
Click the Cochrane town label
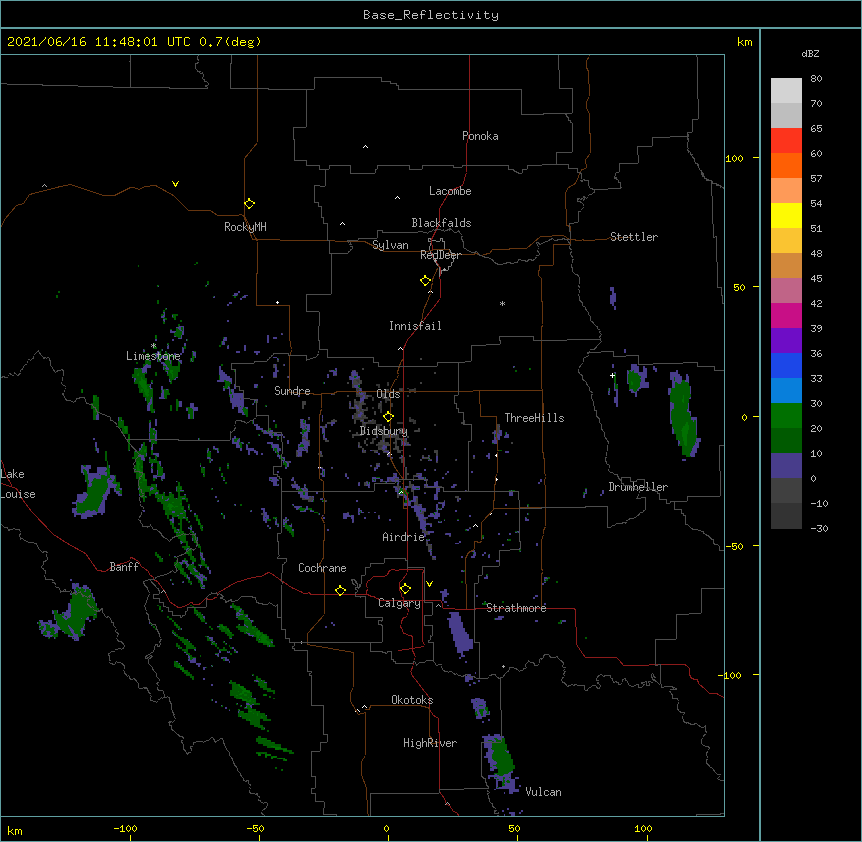coord(322,568)
